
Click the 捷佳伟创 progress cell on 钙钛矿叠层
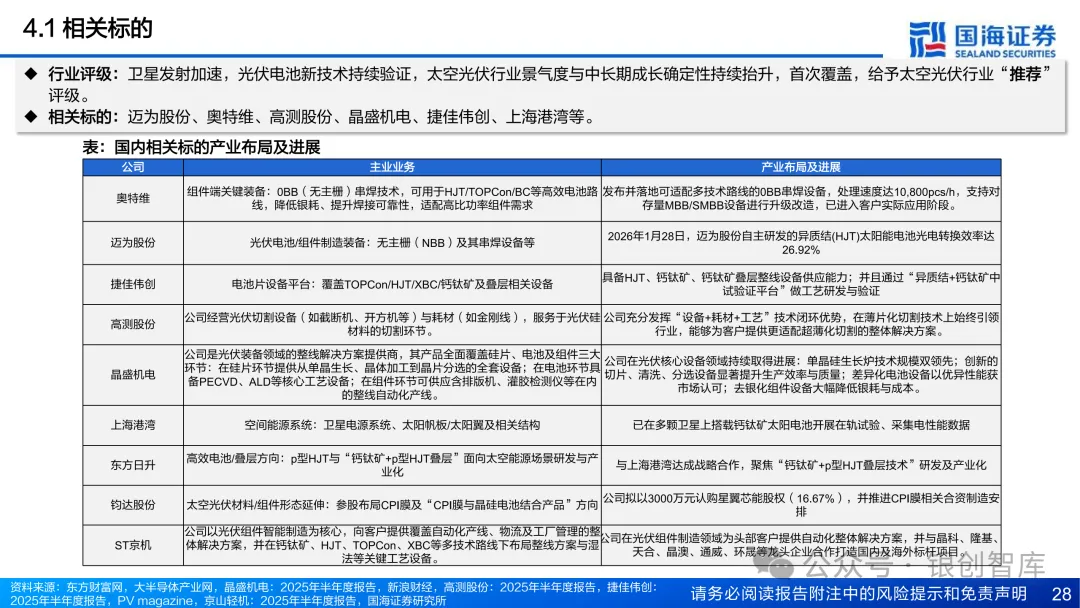tap(801, 284)
